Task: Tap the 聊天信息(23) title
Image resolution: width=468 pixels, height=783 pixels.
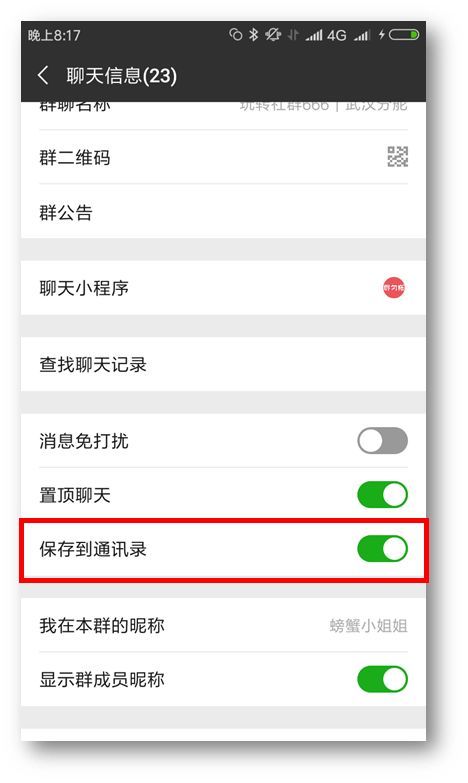Action: [x=121, y=76]
